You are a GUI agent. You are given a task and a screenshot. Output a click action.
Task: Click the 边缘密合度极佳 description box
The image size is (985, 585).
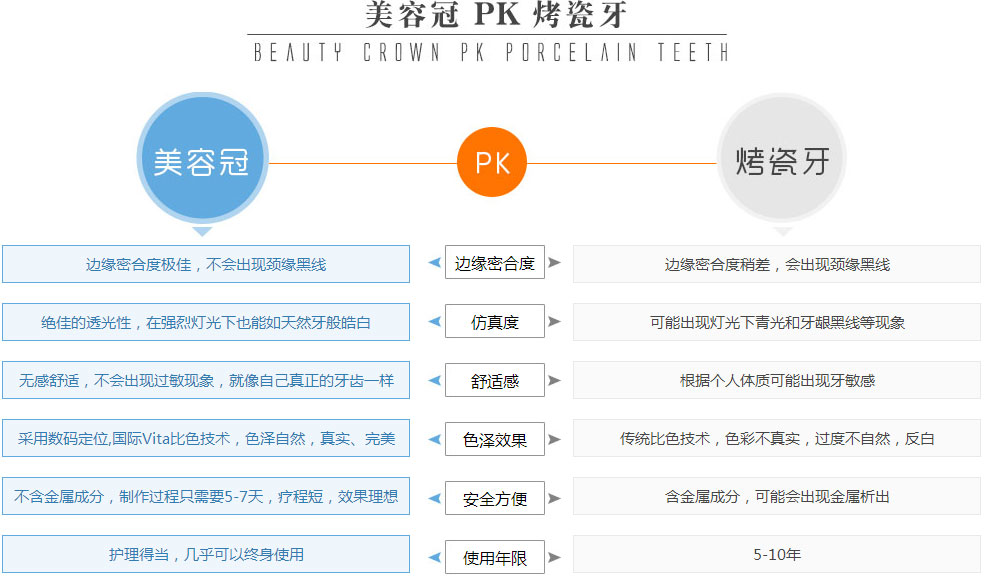[x=206, y=264]
